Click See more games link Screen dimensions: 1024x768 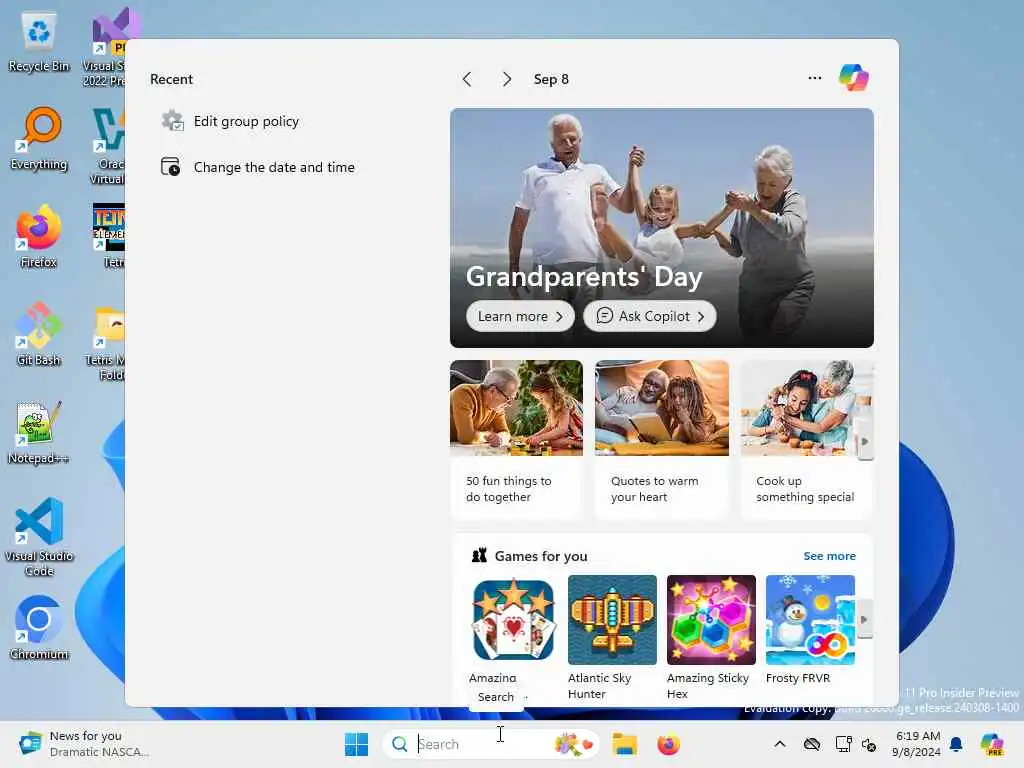click(829, 556)
